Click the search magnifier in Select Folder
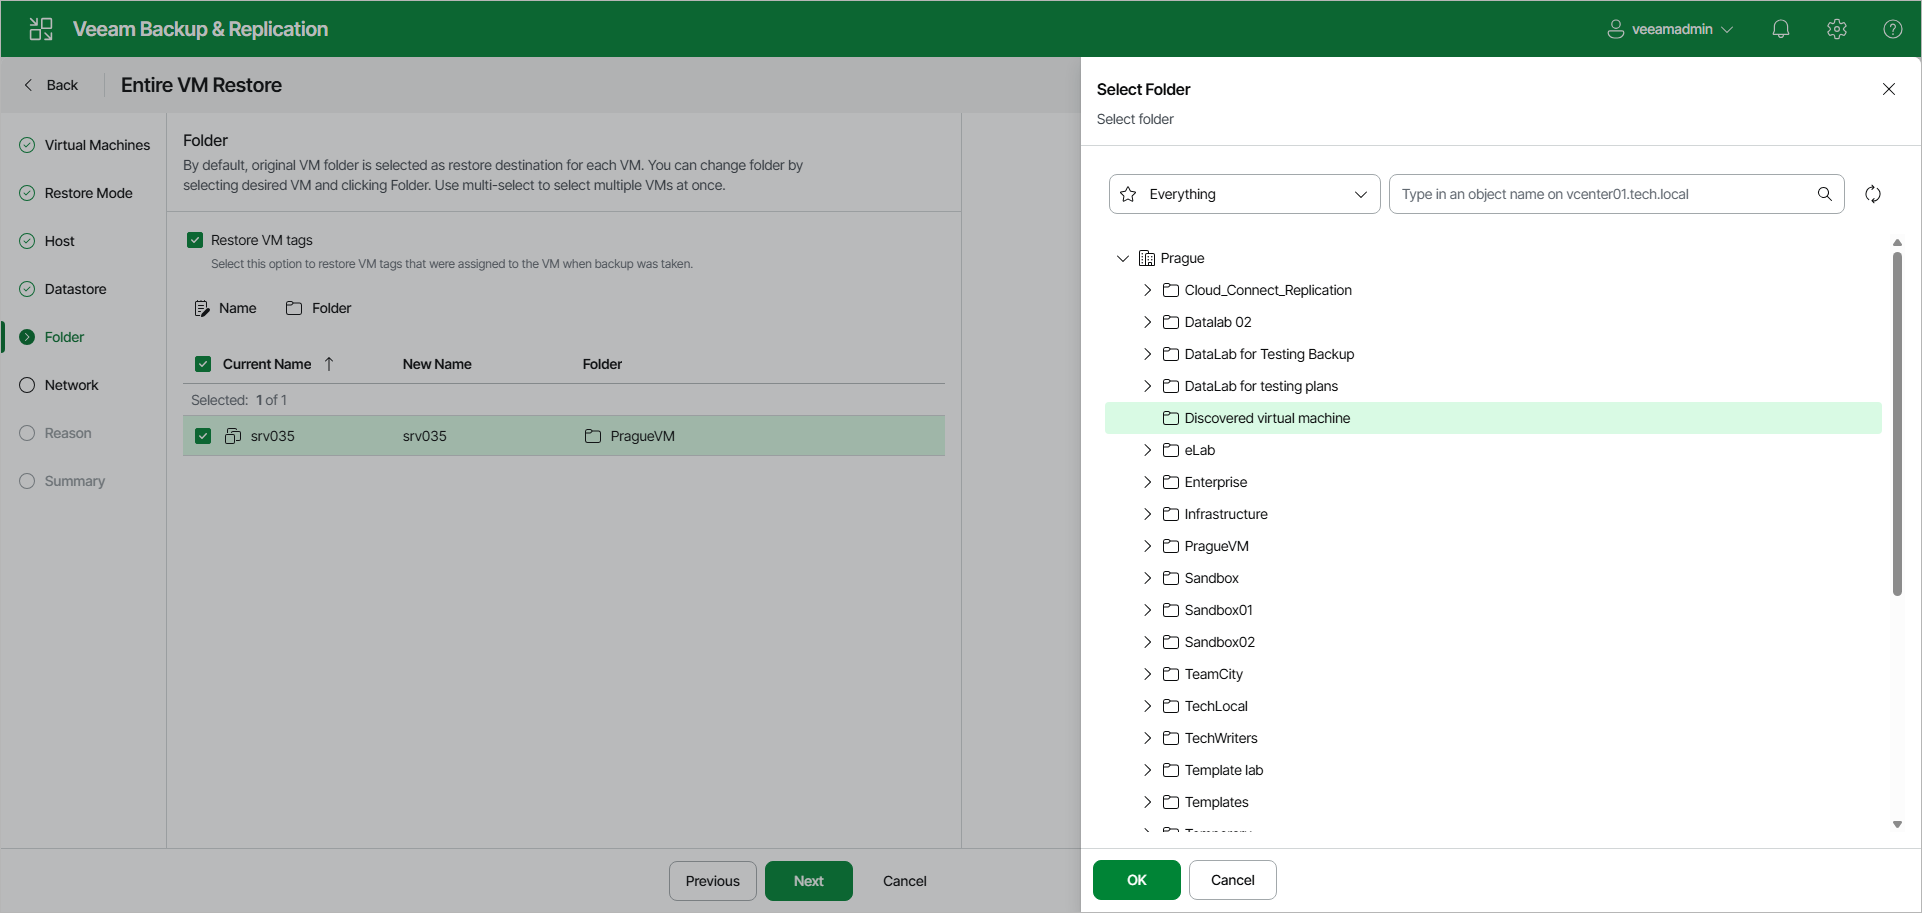 pos(1825,194)
